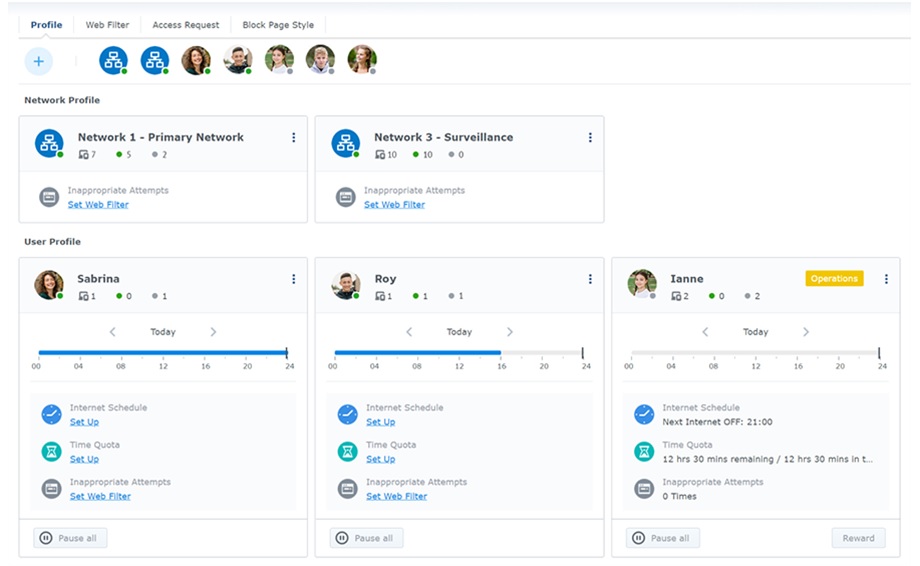Select first network profile icon in top row
Viewport: 920px width, 566px height.
click(x=113, y=60)
